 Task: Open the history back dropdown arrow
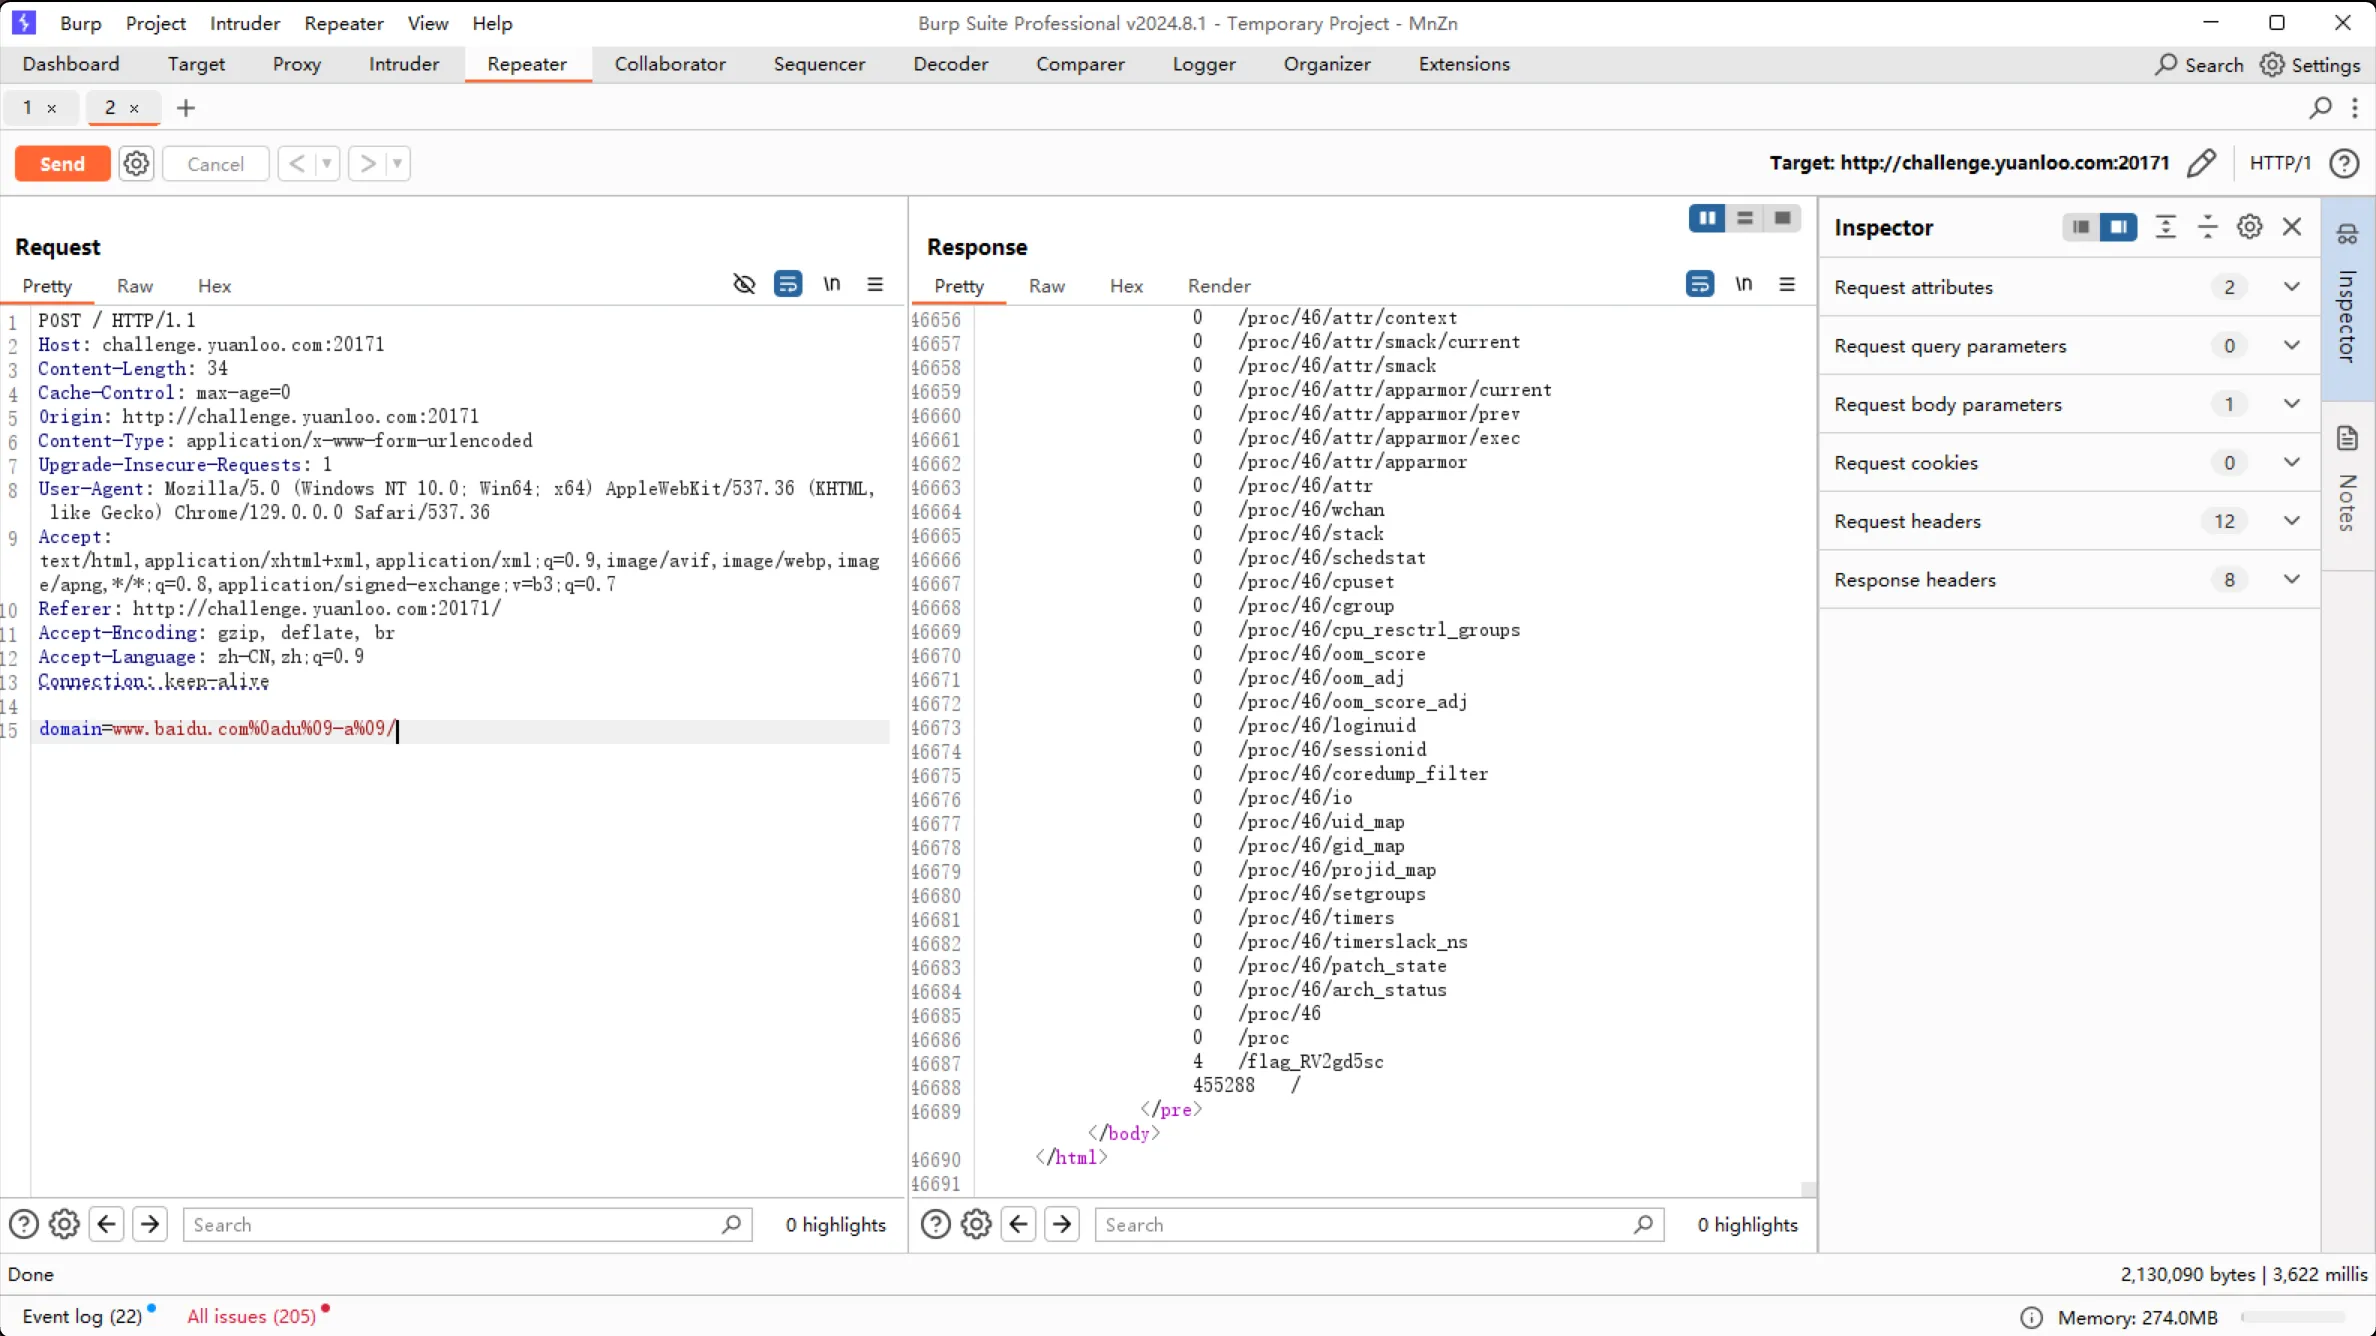326,163
